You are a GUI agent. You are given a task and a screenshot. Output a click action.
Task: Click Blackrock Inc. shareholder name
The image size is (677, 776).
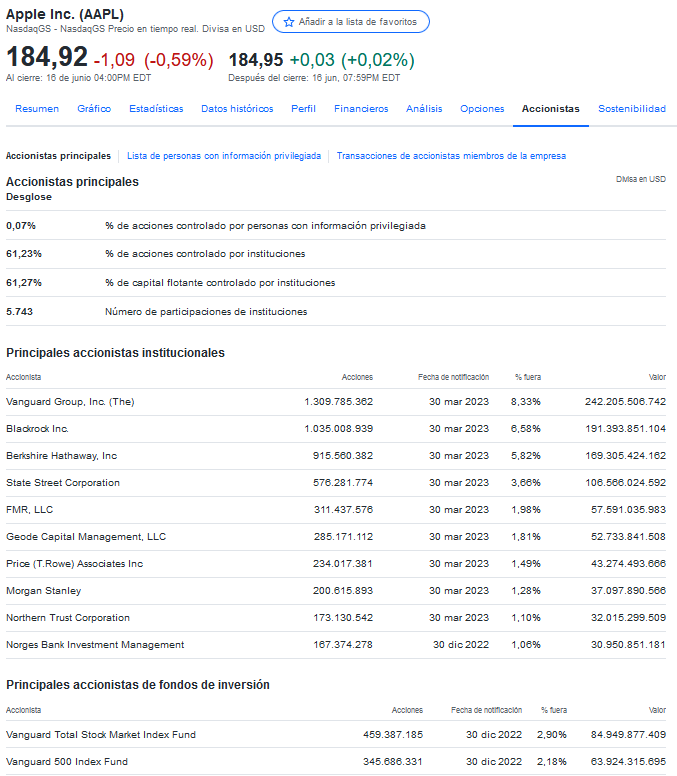37,429
